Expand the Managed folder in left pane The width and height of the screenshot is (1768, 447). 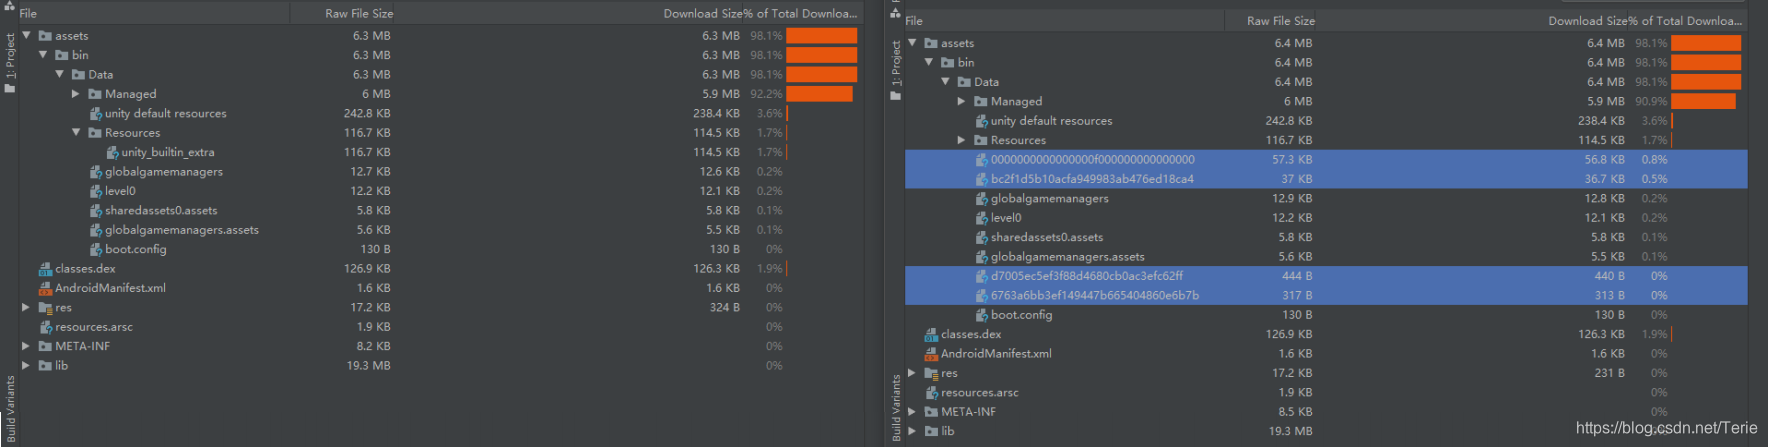(75, 94)
